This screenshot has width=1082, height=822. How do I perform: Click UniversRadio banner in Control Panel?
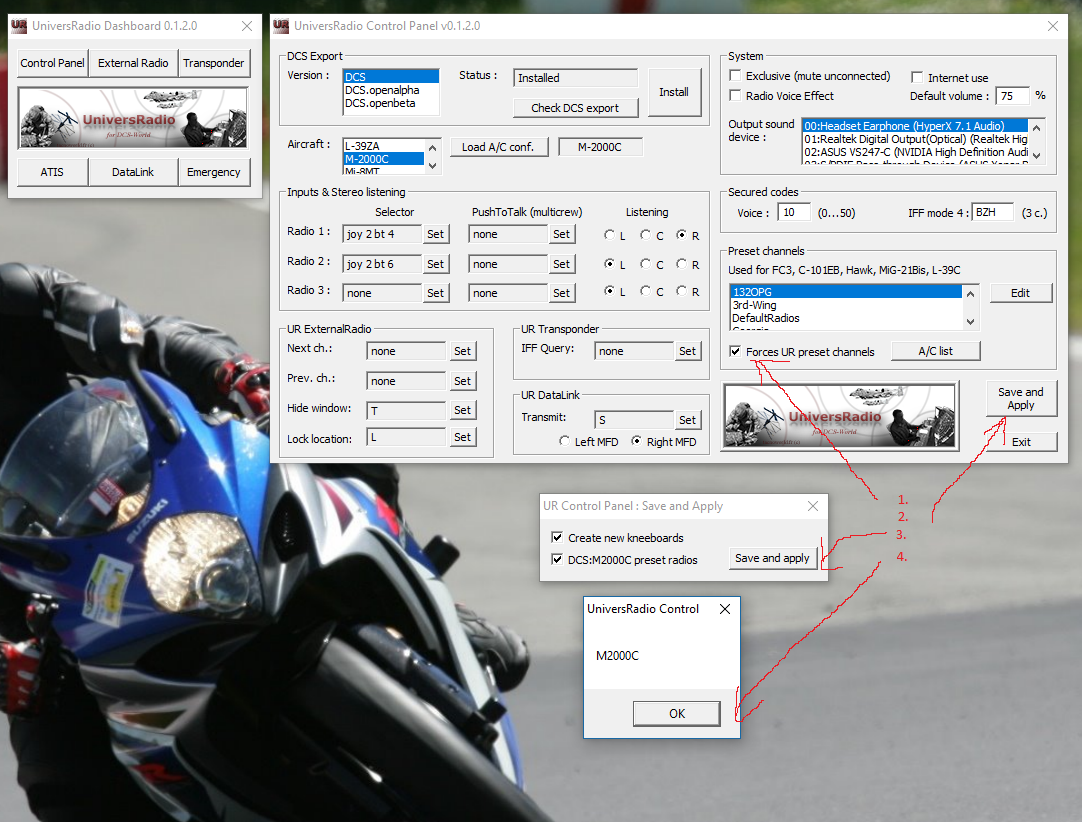click(840, 416)
